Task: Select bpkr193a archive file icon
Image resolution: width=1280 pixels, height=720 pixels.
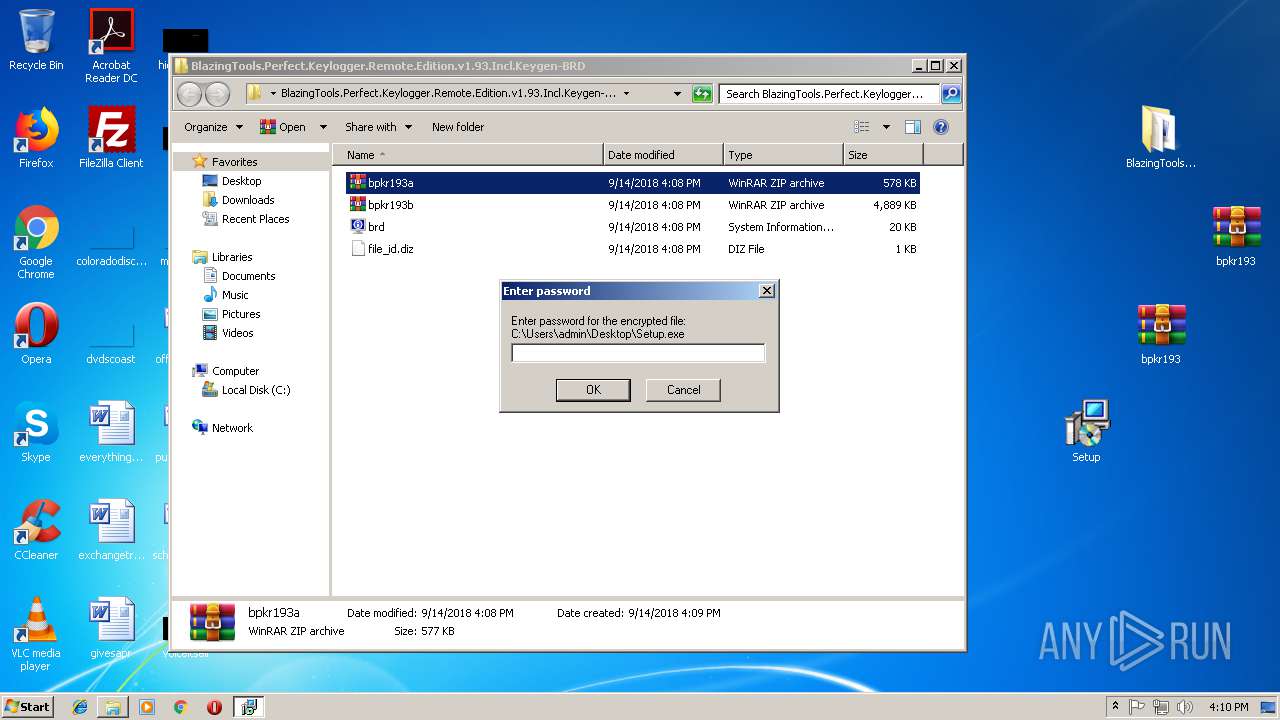Action: (x=357, y=183)
